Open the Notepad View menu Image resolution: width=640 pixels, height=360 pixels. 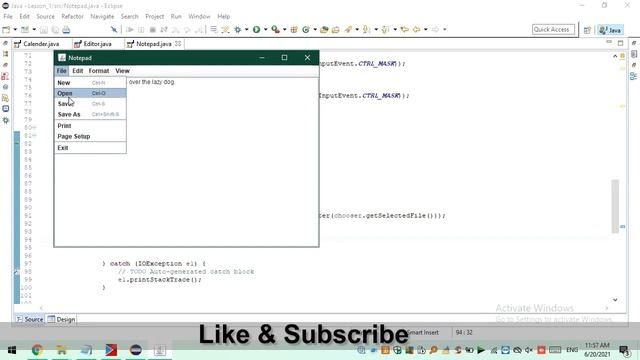point(122,71)
